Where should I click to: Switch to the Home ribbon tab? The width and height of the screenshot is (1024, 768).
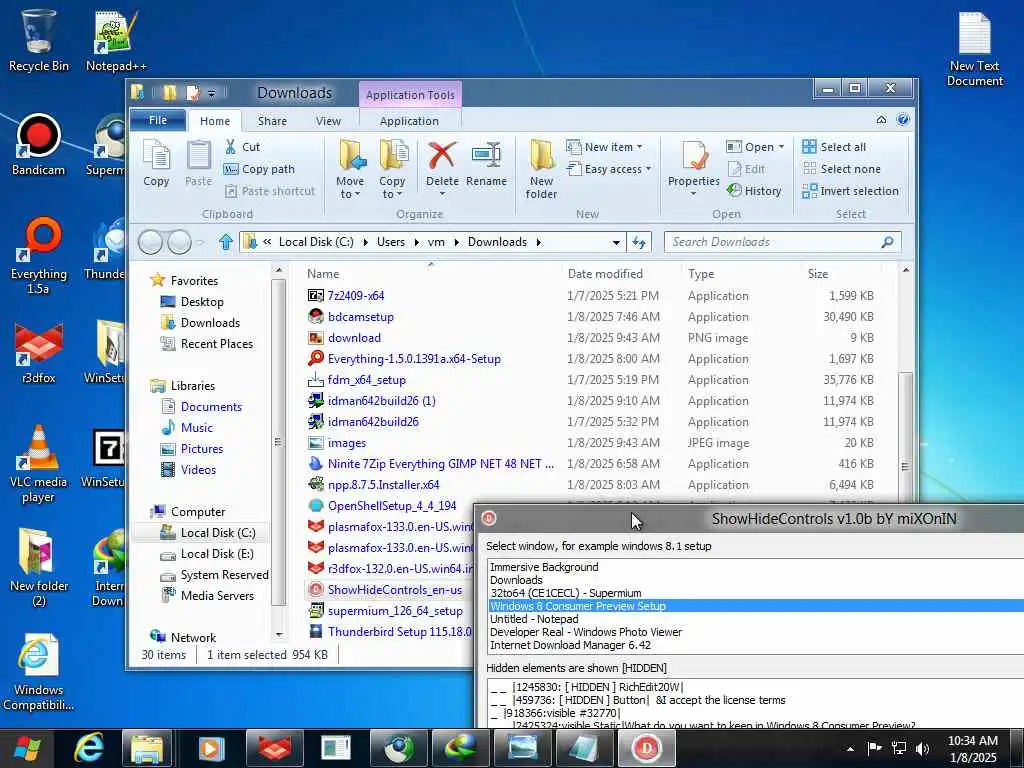[x=215, y=121]
